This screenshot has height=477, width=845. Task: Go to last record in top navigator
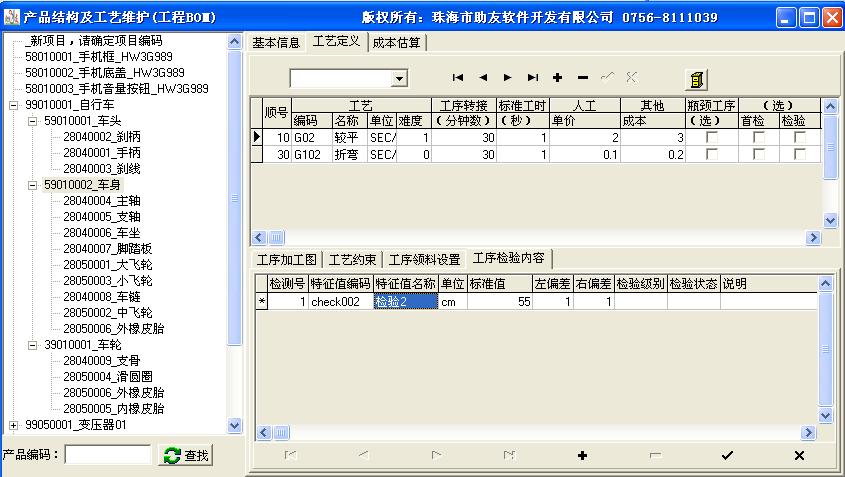pos(532,78)
